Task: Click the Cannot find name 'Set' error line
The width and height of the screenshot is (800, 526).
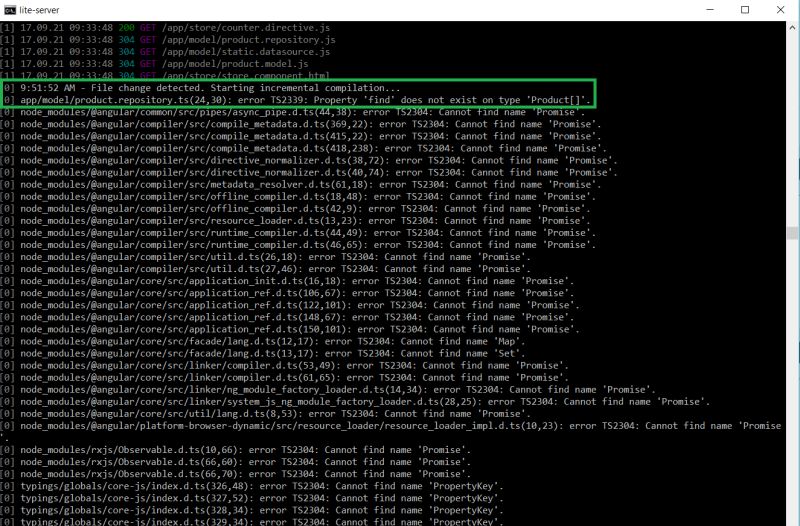Action: pyautogui.click(x=263, y=353)
